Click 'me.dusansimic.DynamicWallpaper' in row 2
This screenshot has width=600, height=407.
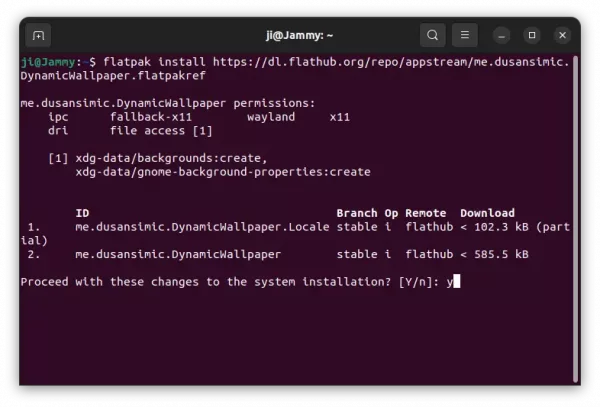[x=178, y=254]
